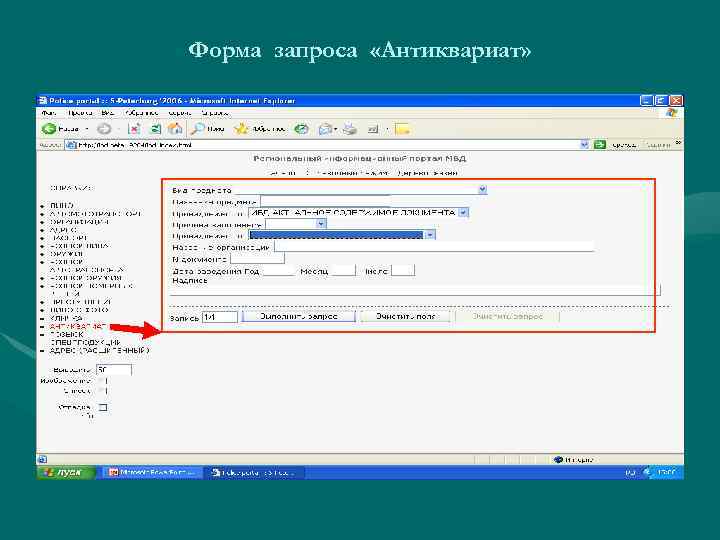The width and height of the screenshot is (720, 540).
Task: Open the Справка menu
Action: click(x=215, y=113)
